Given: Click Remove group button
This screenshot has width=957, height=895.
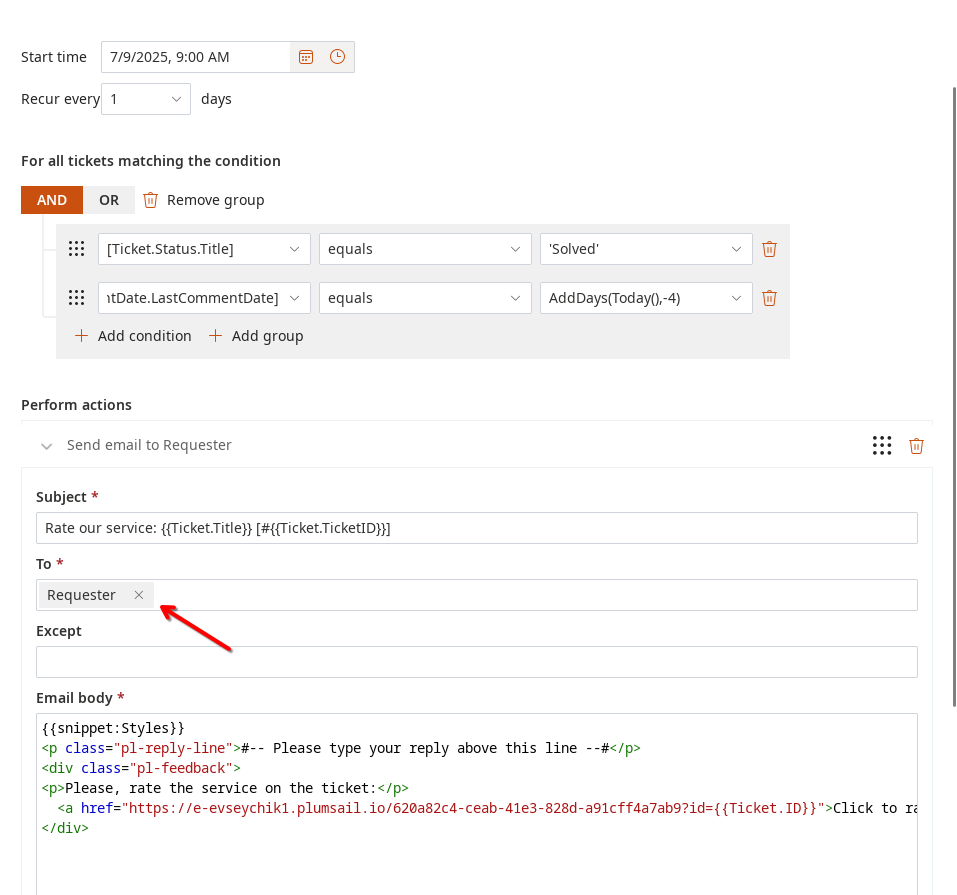Looking at the screenshot, I should (204, 200).
